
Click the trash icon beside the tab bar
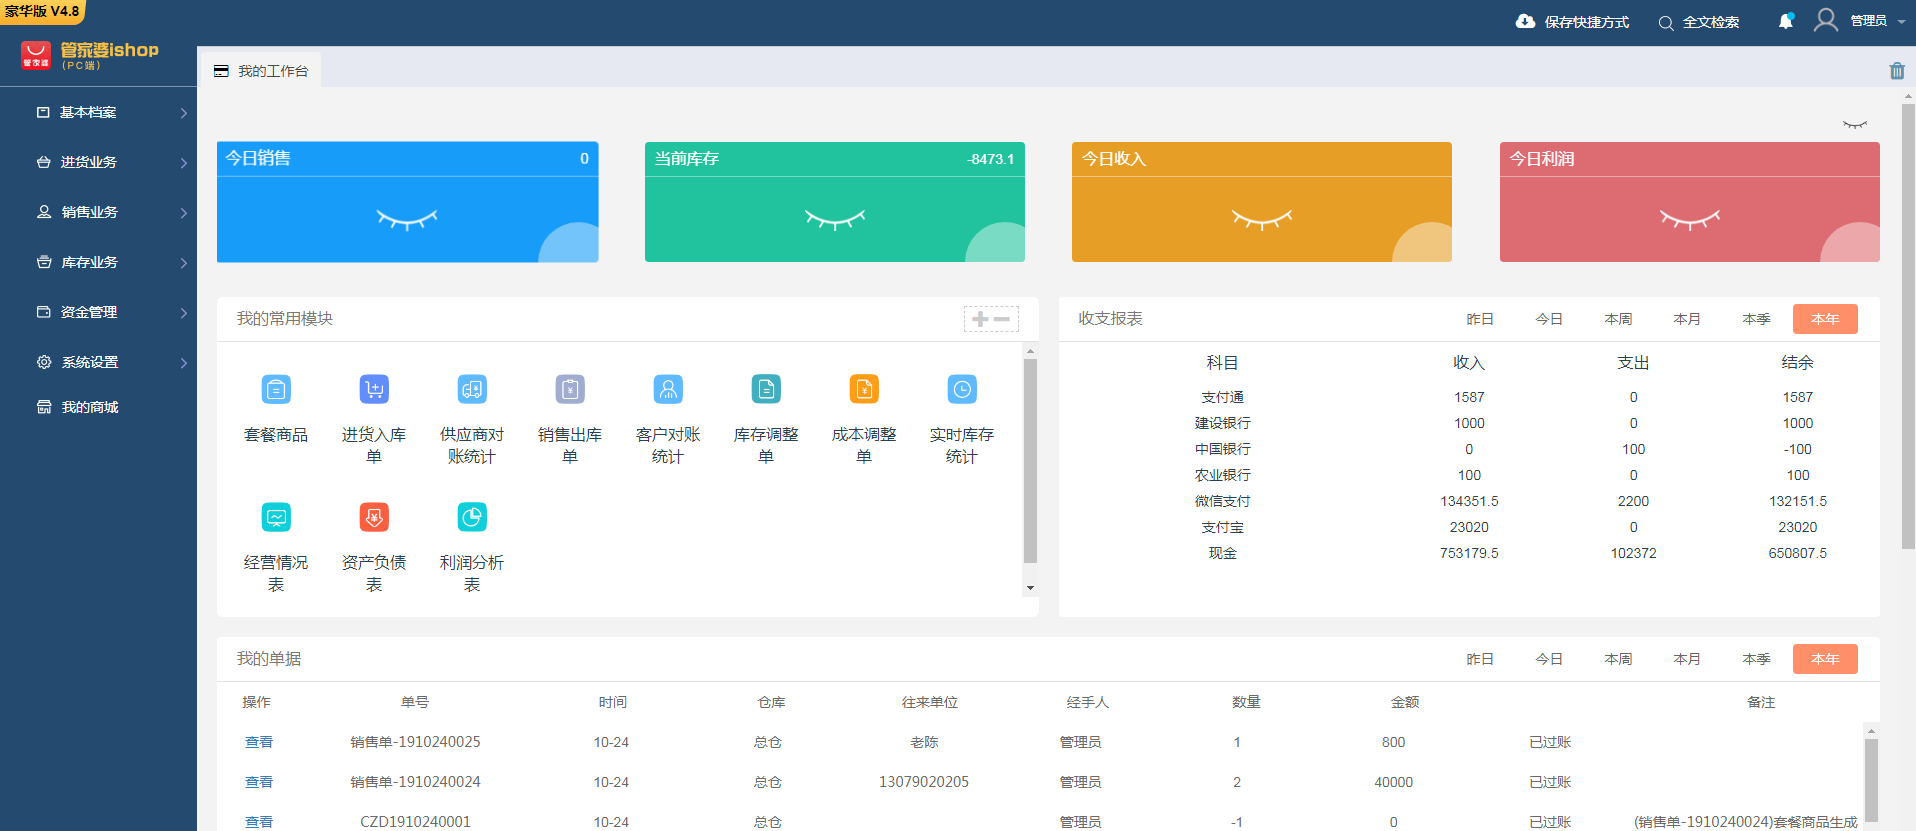click(x=1897, y=70)
